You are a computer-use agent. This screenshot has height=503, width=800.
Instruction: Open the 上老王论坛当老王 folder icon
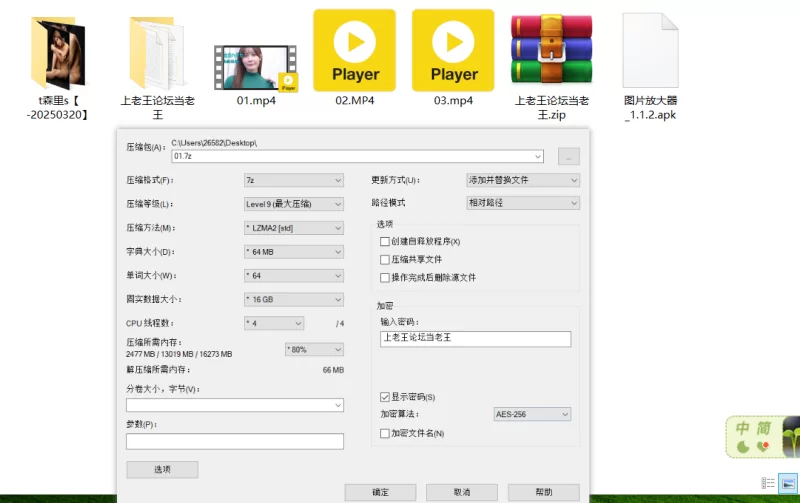pyautogui.click(x=157, y=50)
